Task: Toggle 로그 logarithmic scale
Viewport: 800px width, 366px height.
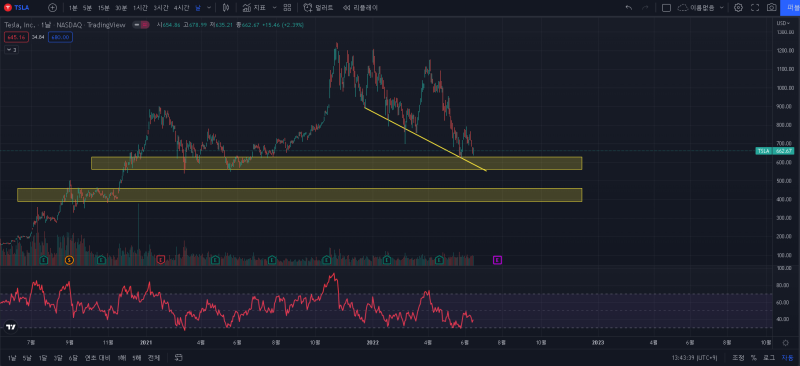Action: point(769,357)
